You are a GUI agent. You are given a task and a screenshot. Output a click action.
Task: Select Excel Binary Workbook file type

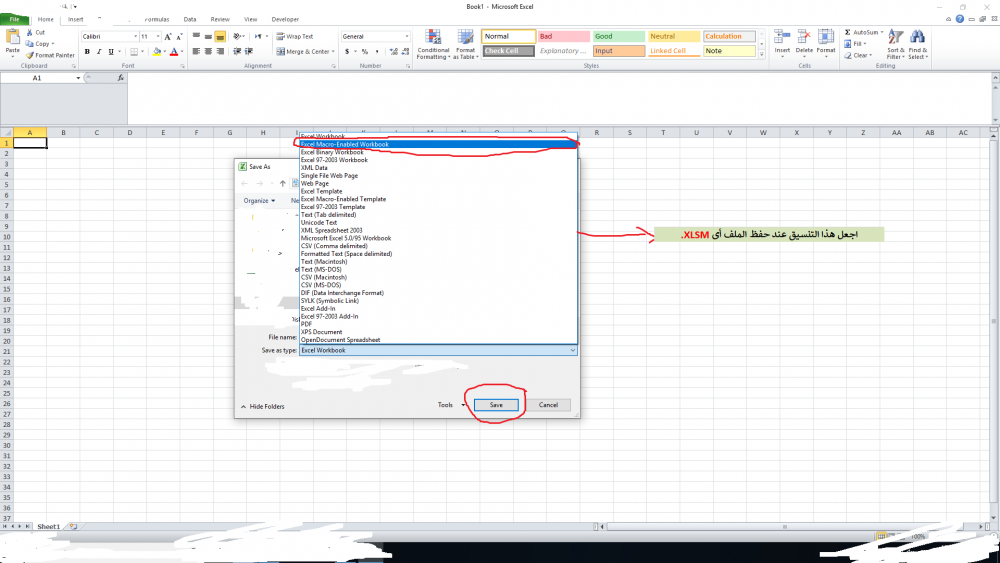(438, 152)
